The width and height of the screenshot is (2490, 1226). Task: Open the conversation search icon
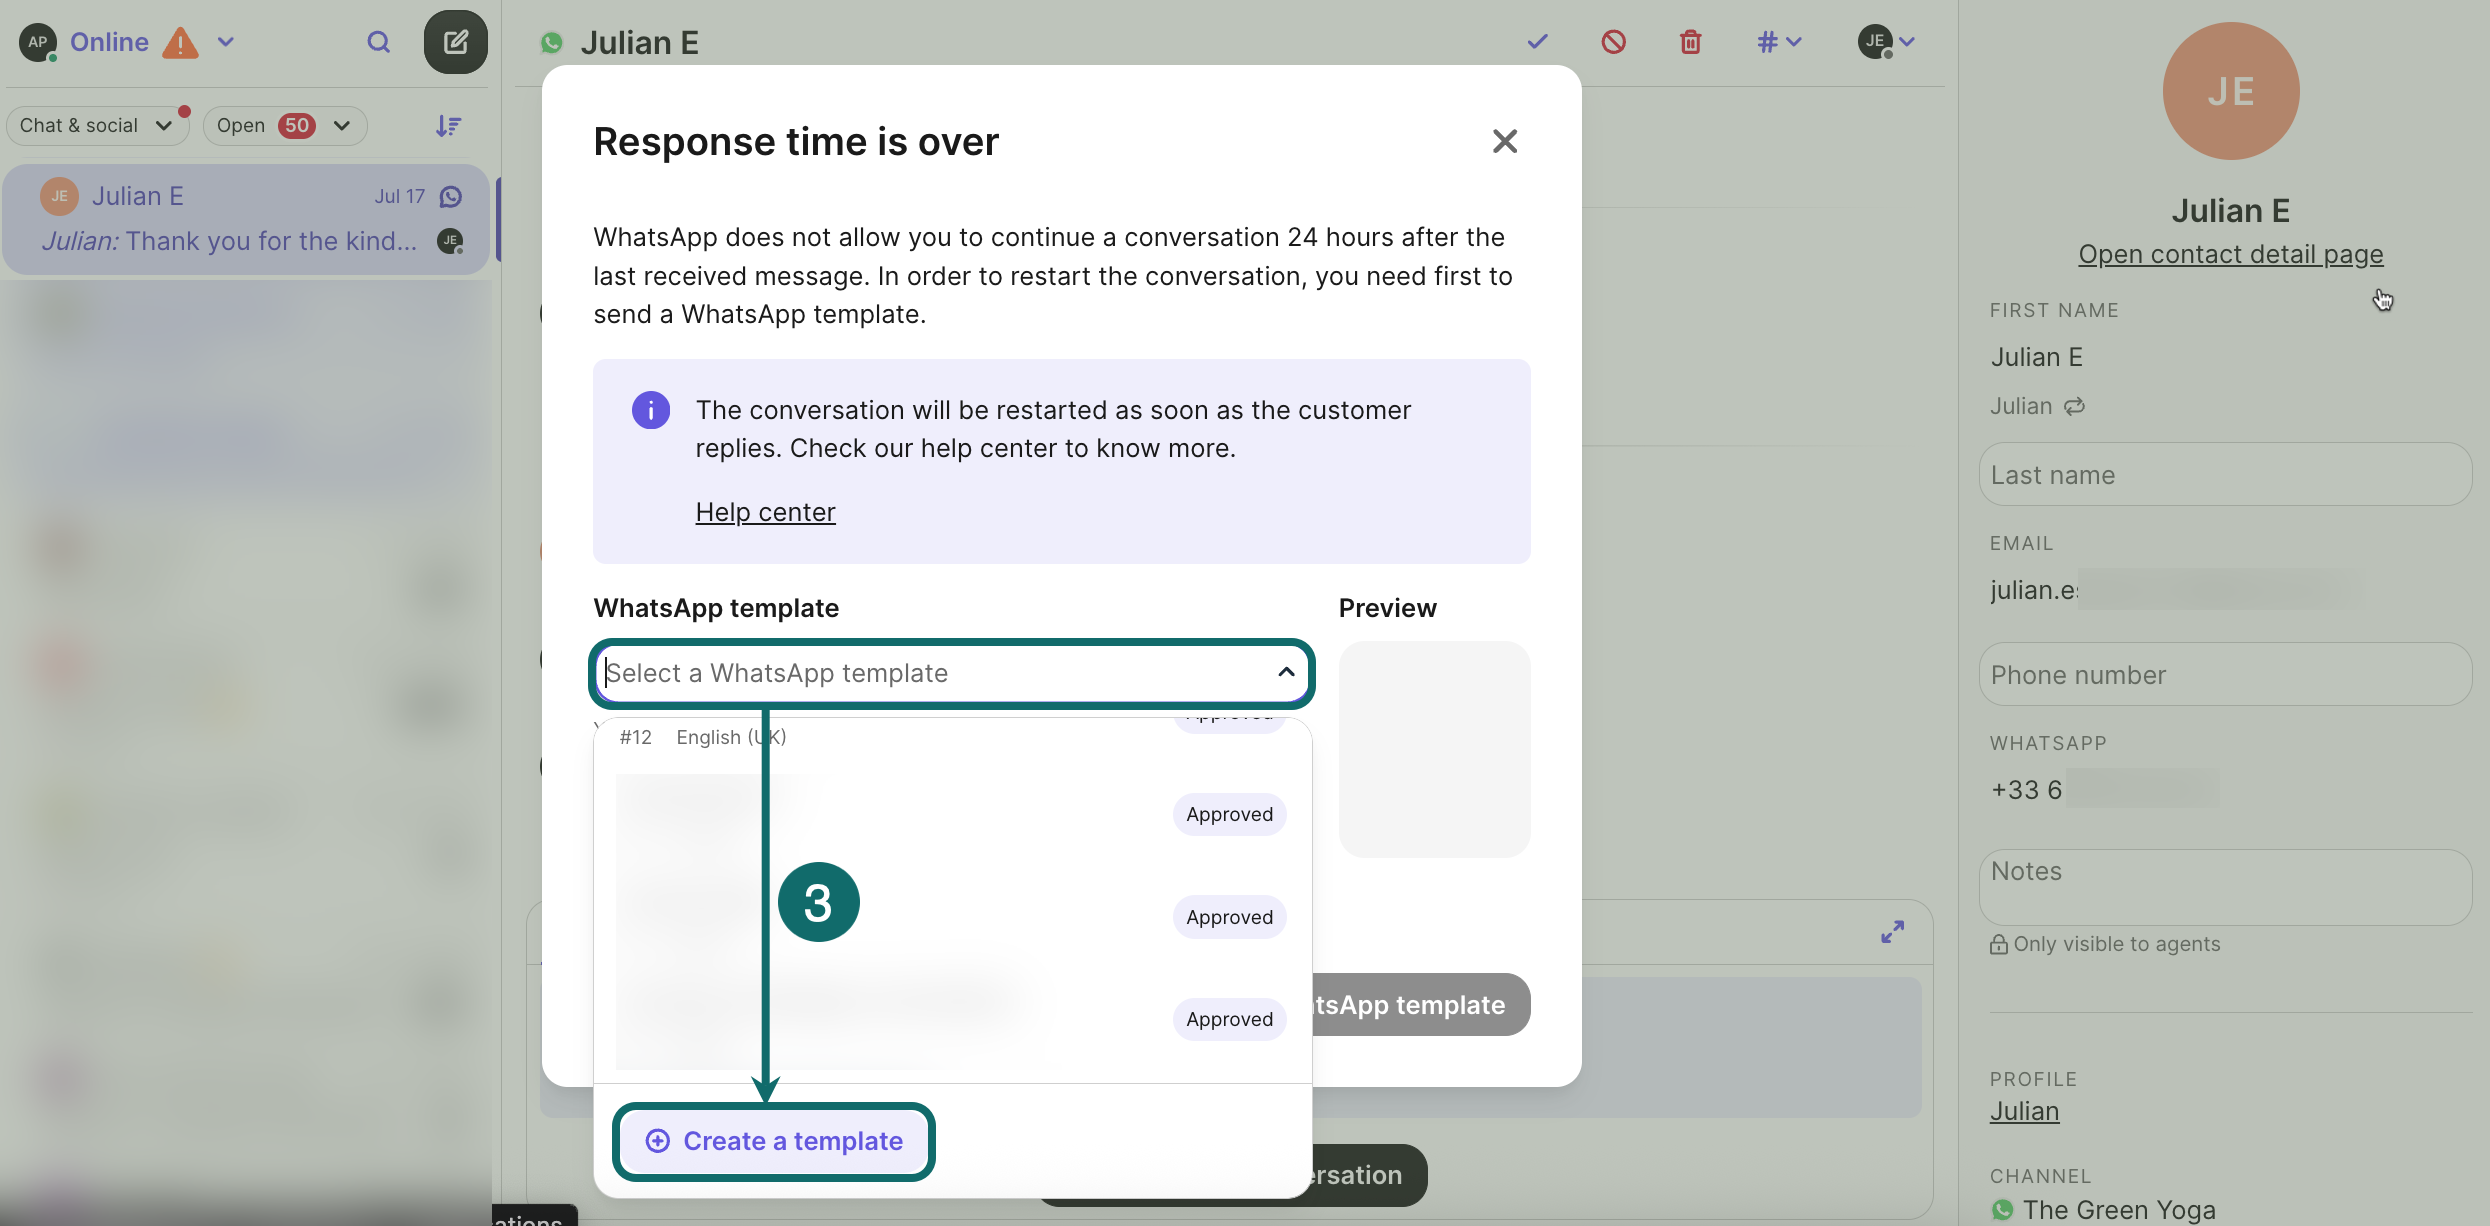pos(378,42)
